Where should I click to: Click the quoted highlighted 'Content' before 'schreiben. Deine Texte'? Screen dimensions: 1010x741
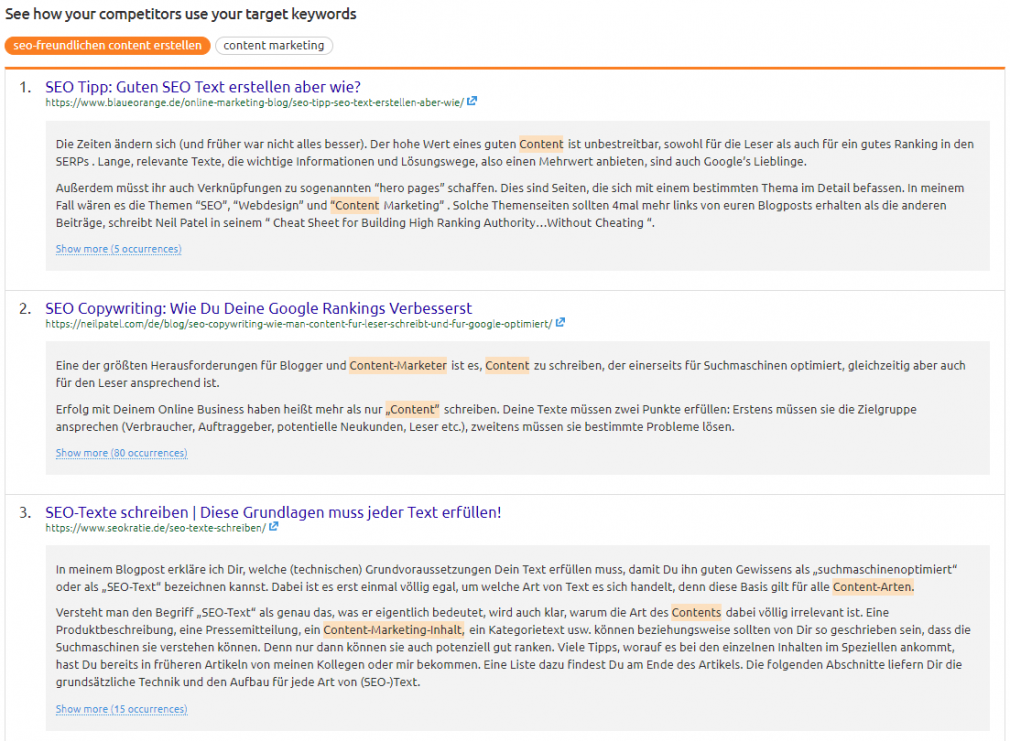412,410
